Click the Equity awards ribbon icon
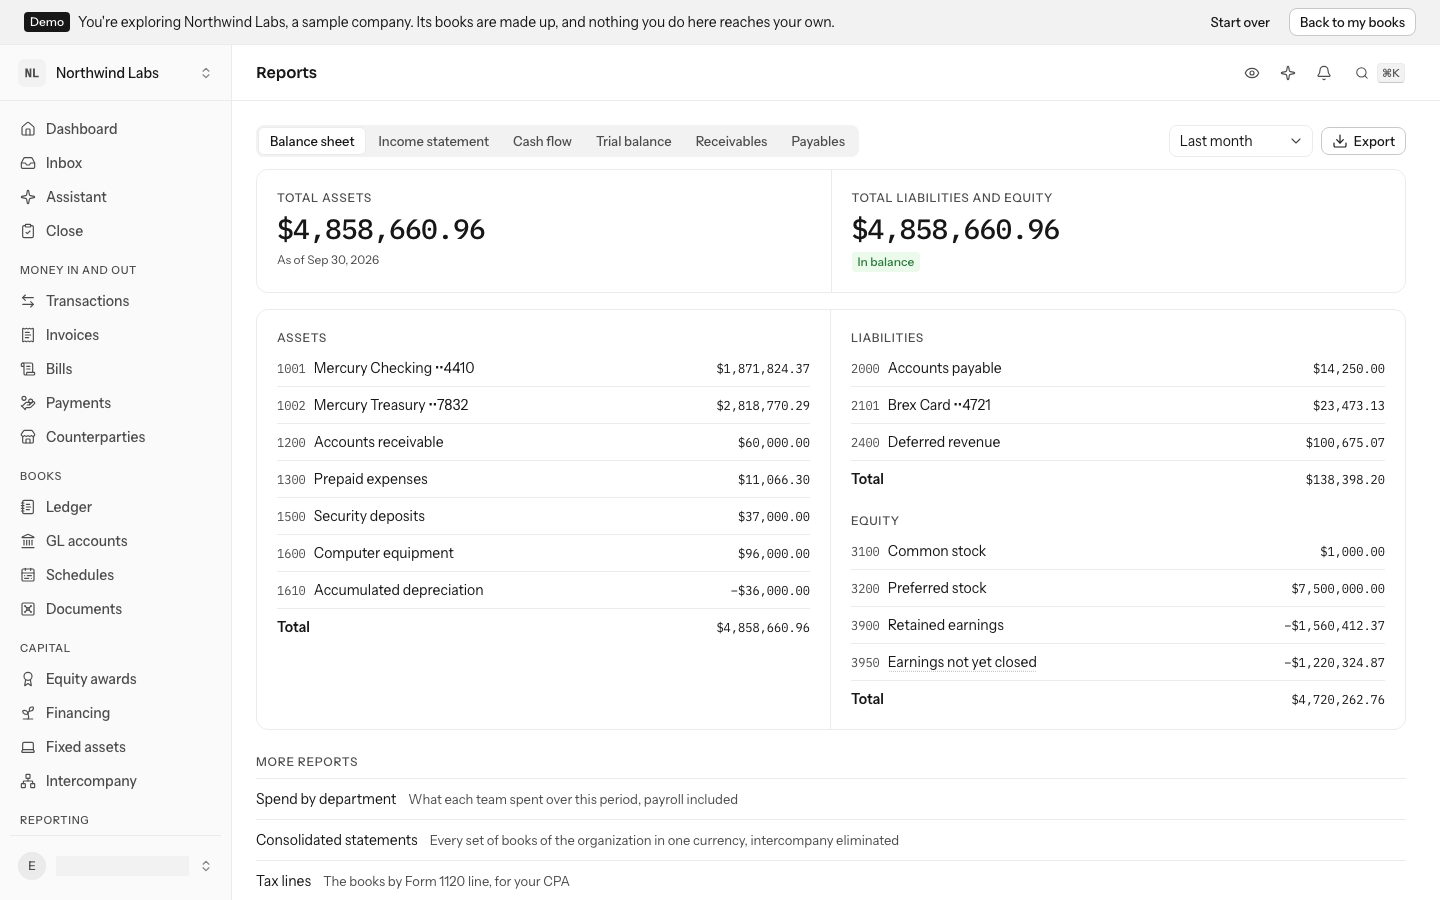The width and height of the screenshot is (1440, 900). (28, 679)
